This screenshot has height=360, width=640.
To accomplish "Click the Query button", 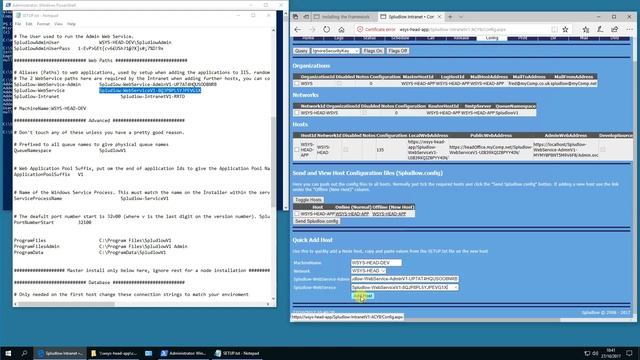I will point(301,51).
